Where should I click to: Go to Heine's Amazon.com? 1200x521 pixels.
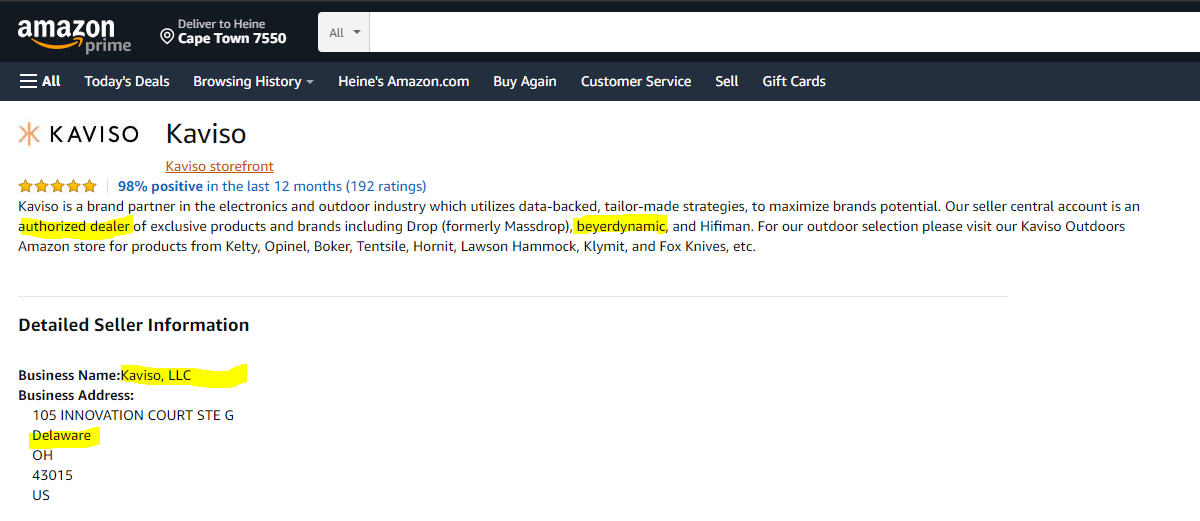pos(403,81)
